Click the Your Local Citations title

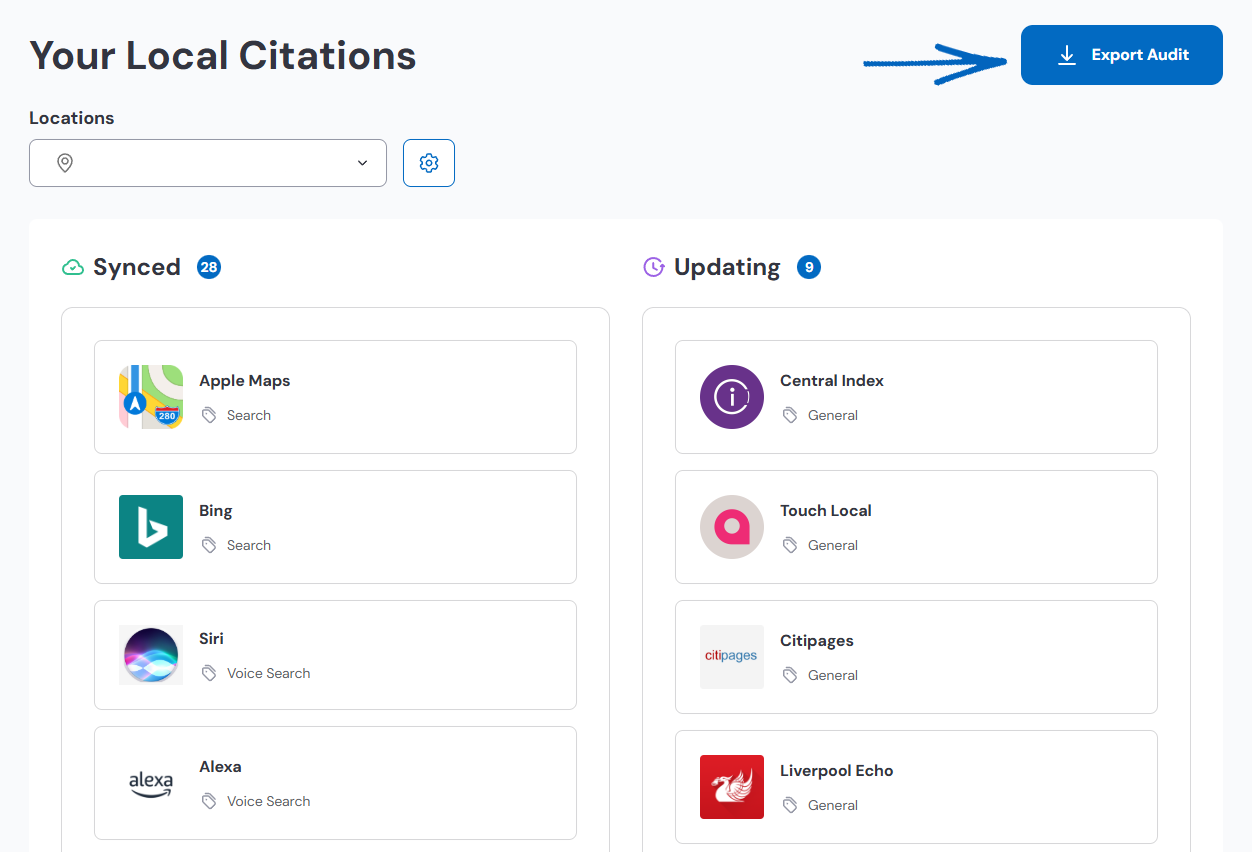click(223, 55)
